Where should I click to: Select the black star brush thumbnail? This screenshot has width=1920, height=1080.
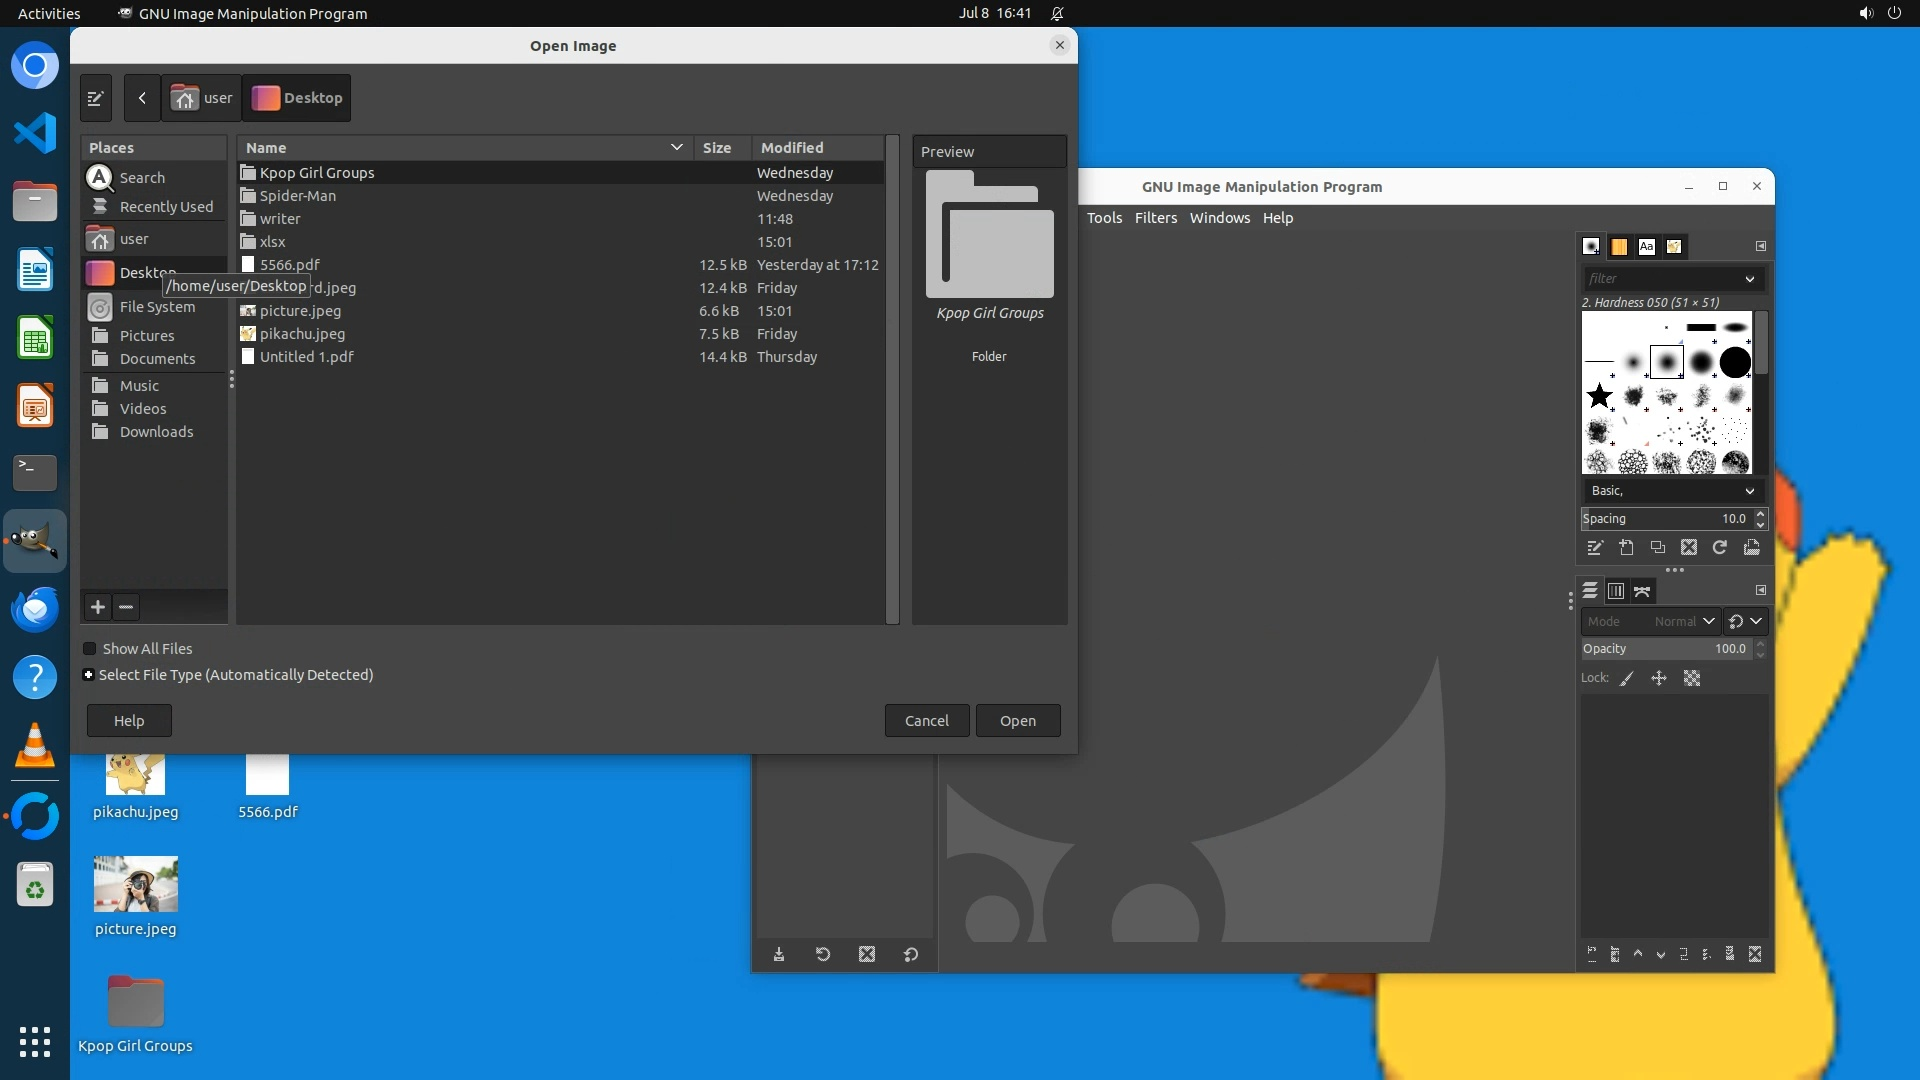(x=1600, y=396)
